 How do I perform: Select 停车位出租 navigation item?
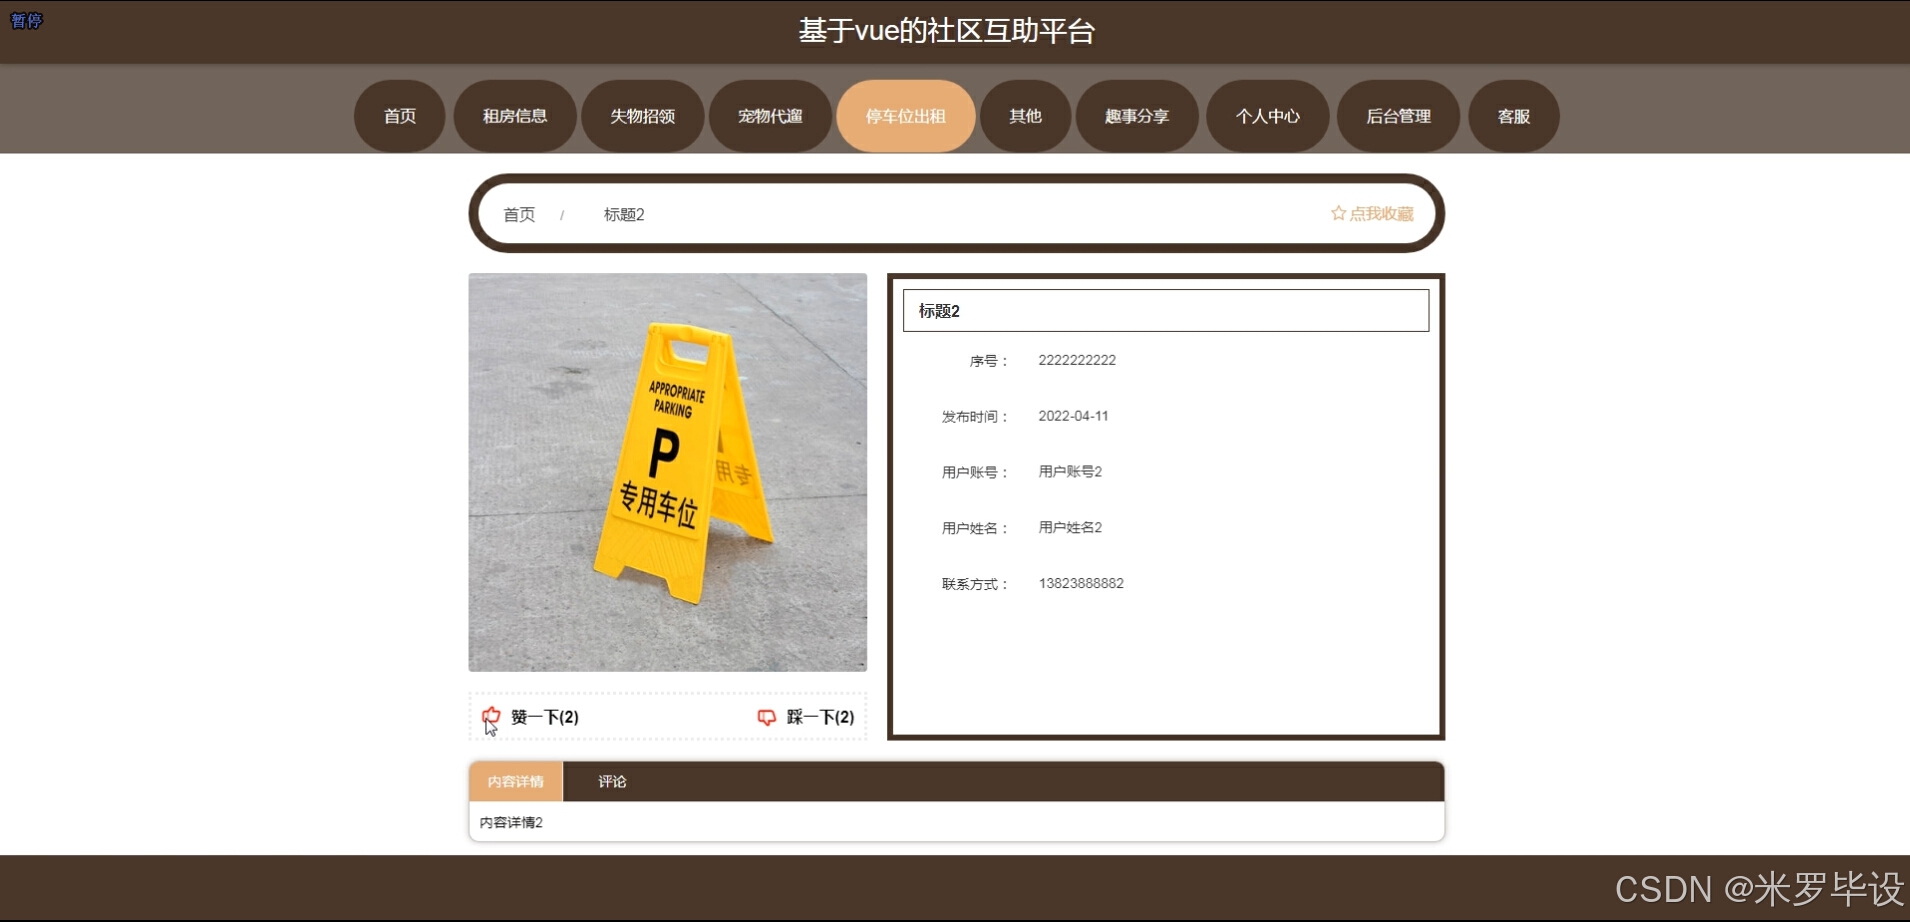[906, 116]
